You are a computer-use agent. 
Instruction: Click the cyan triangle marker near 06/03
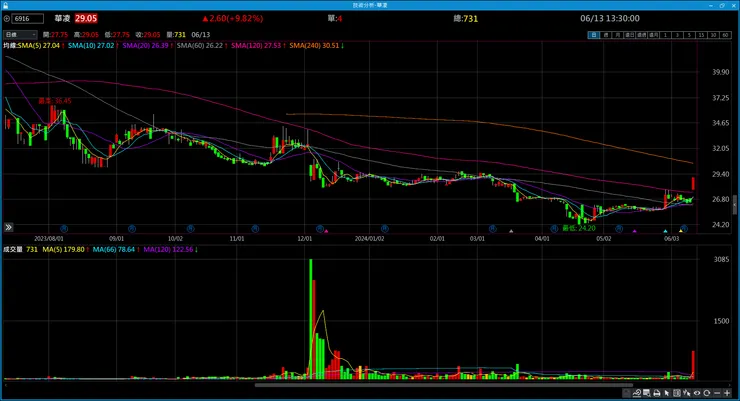[665, 231]
